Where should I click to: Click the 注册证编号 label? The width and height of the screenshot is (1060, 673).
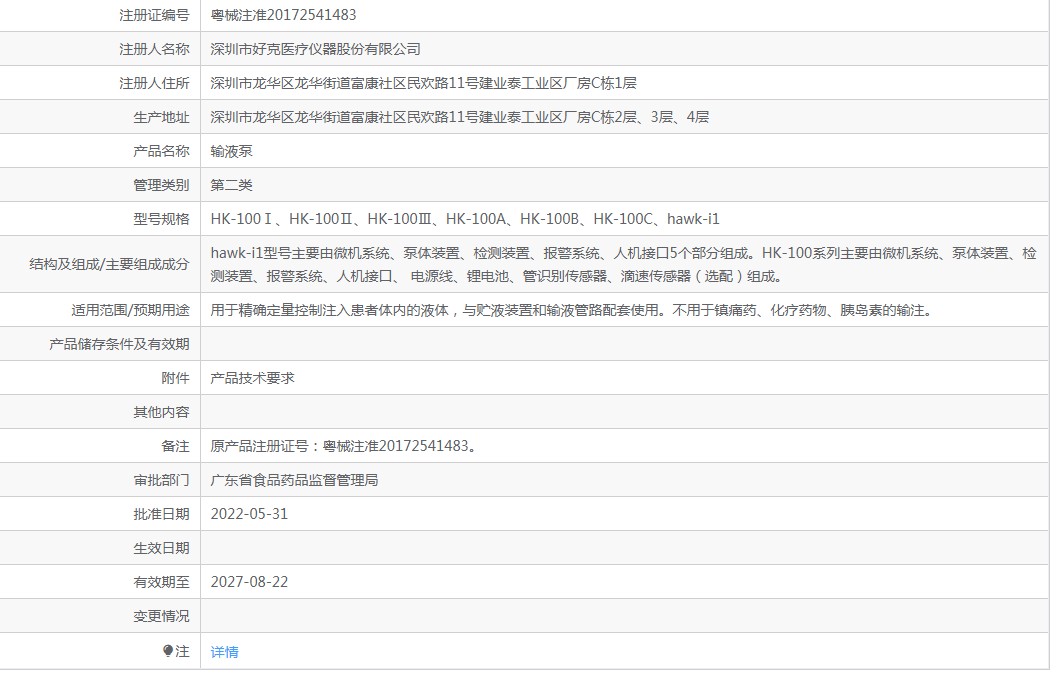154,15
